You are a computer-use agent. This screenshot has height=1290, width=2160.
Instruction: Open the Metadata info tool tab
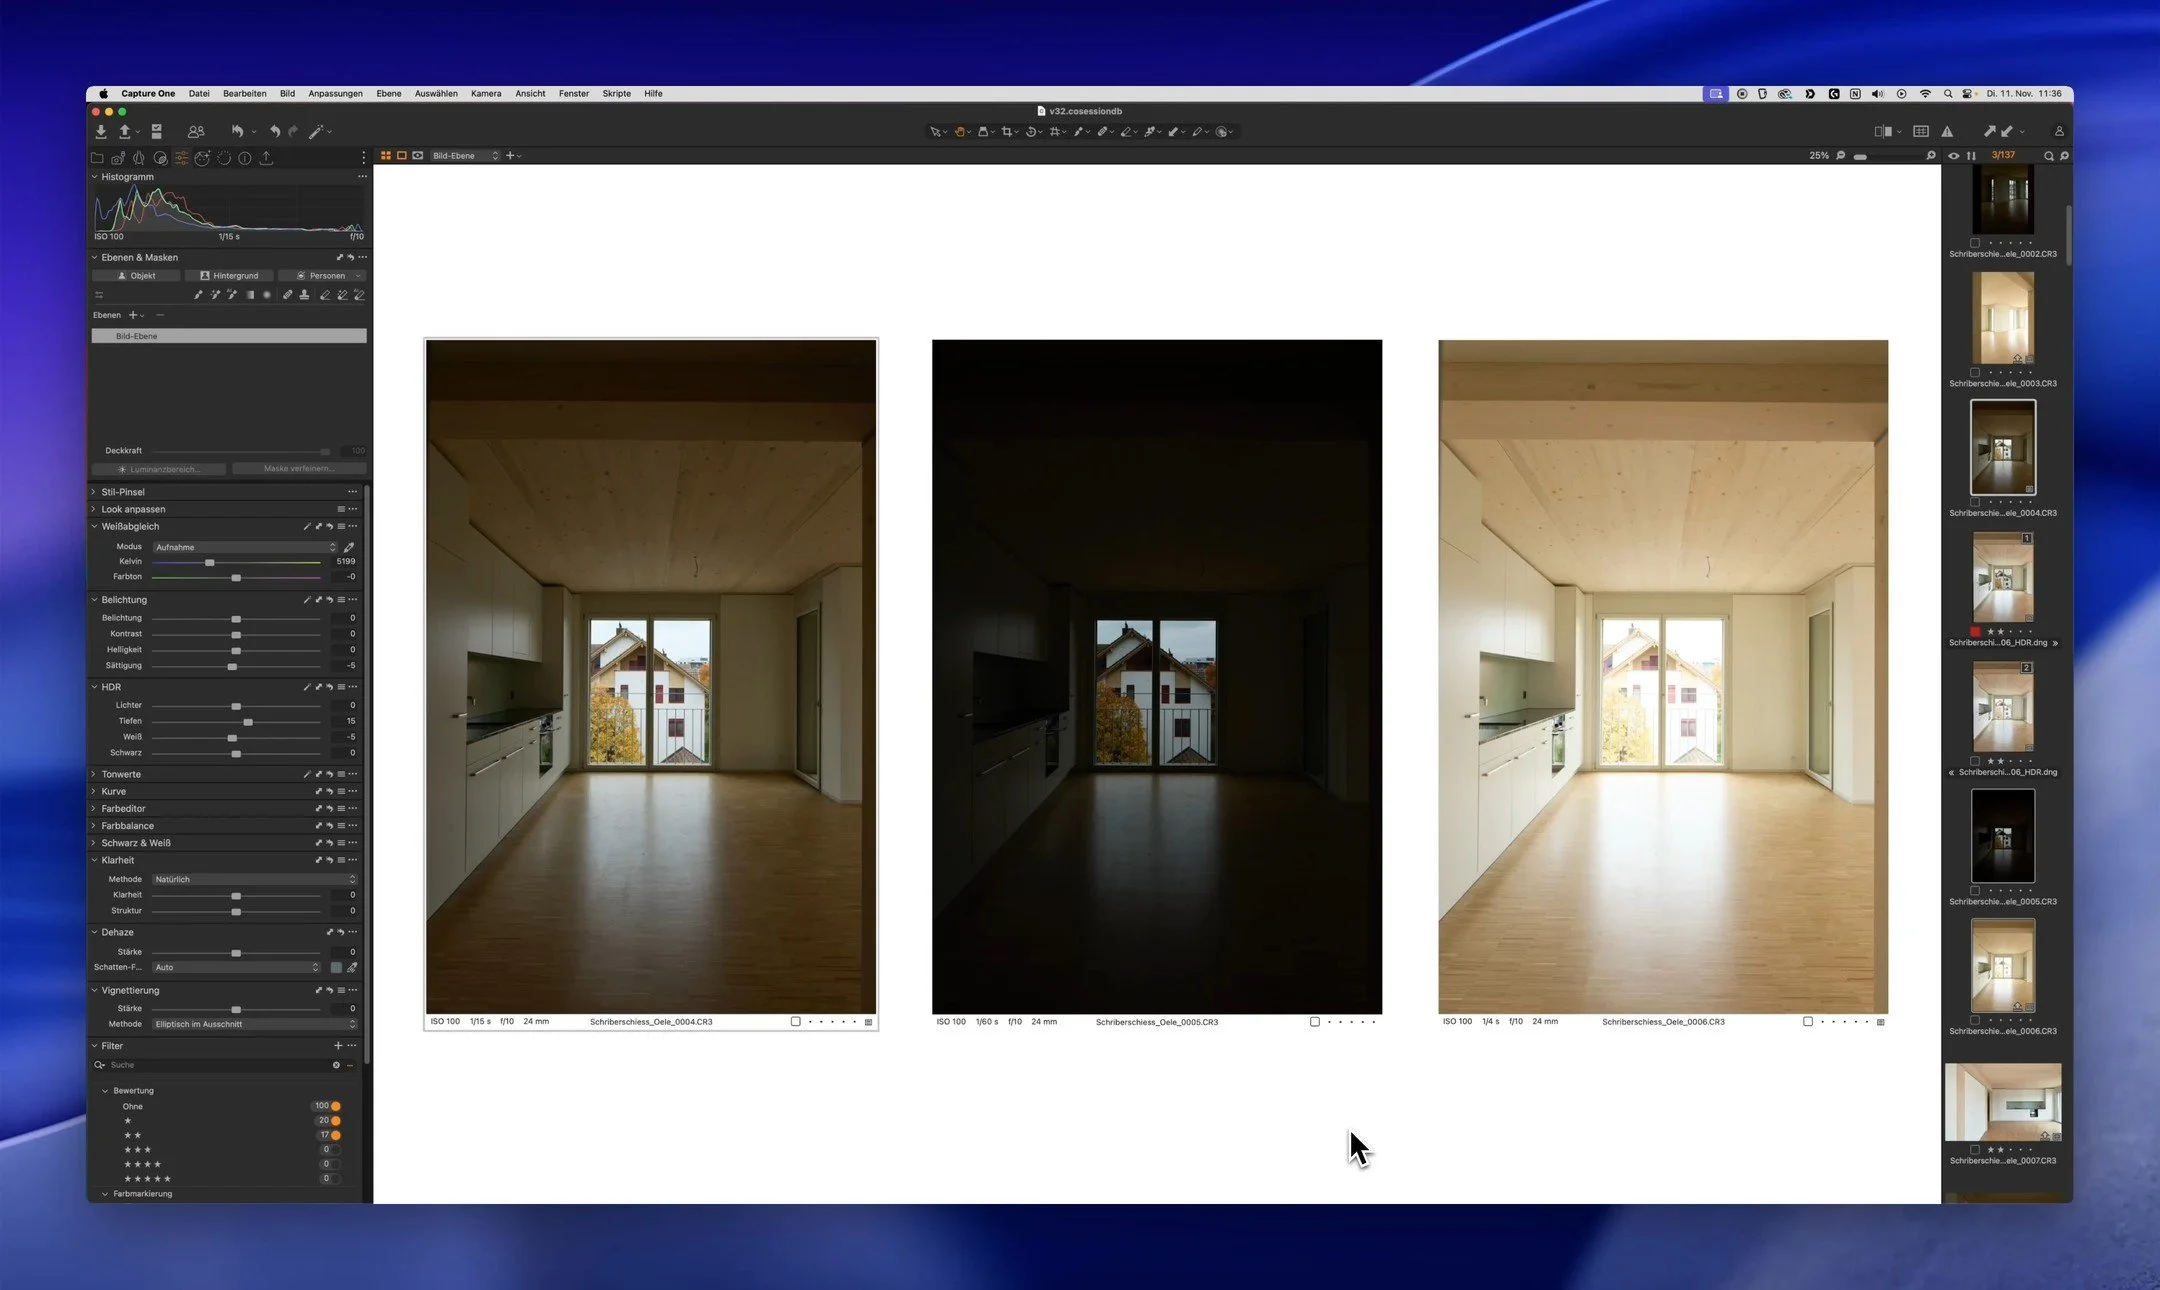tap(244, 158)
